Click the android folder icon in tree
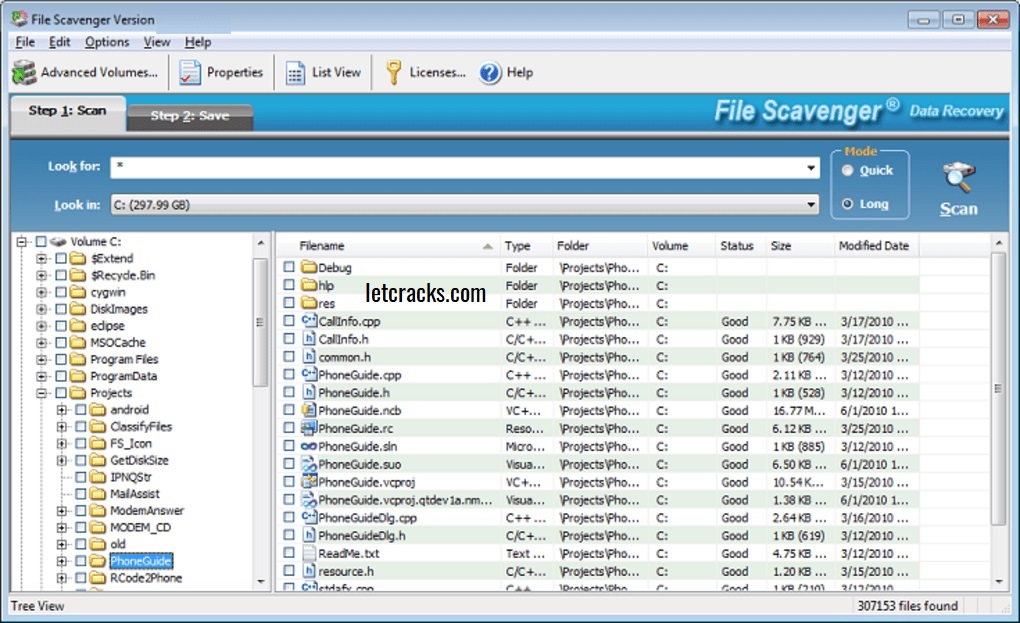 [98, 410]
